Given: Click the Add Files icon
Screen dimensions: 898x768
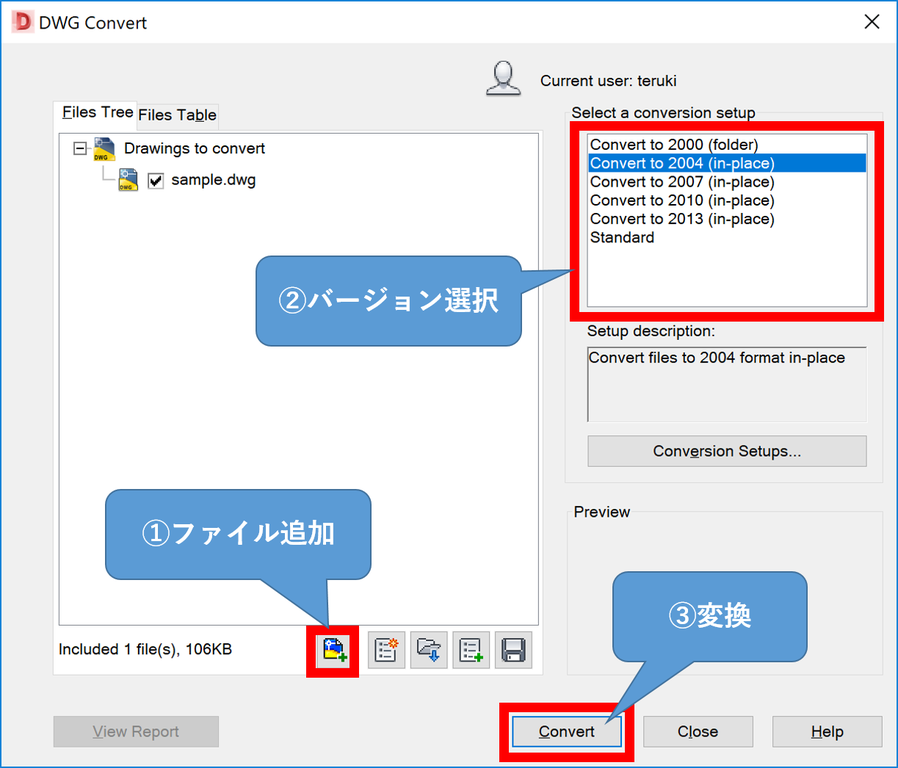Looking at the screenshot, I should click(x=334, y=651).
